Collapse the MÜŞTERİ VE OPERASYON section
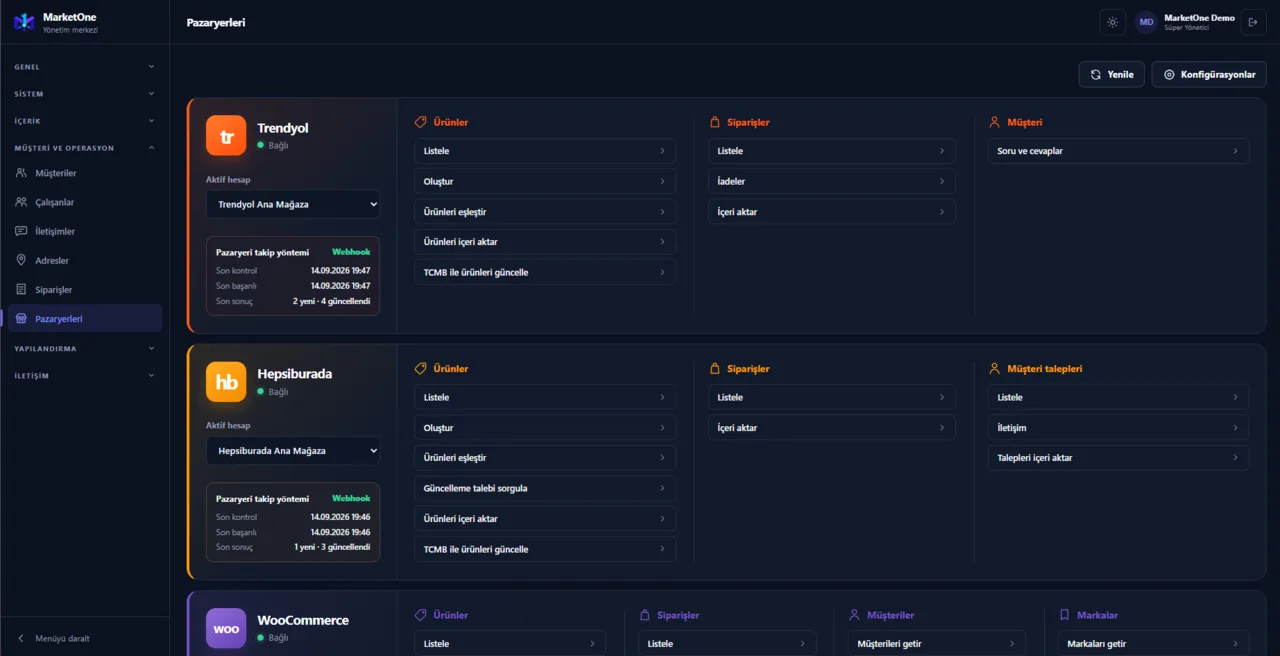The width and height of the screenshot is (1280, 656). [85, 148]
